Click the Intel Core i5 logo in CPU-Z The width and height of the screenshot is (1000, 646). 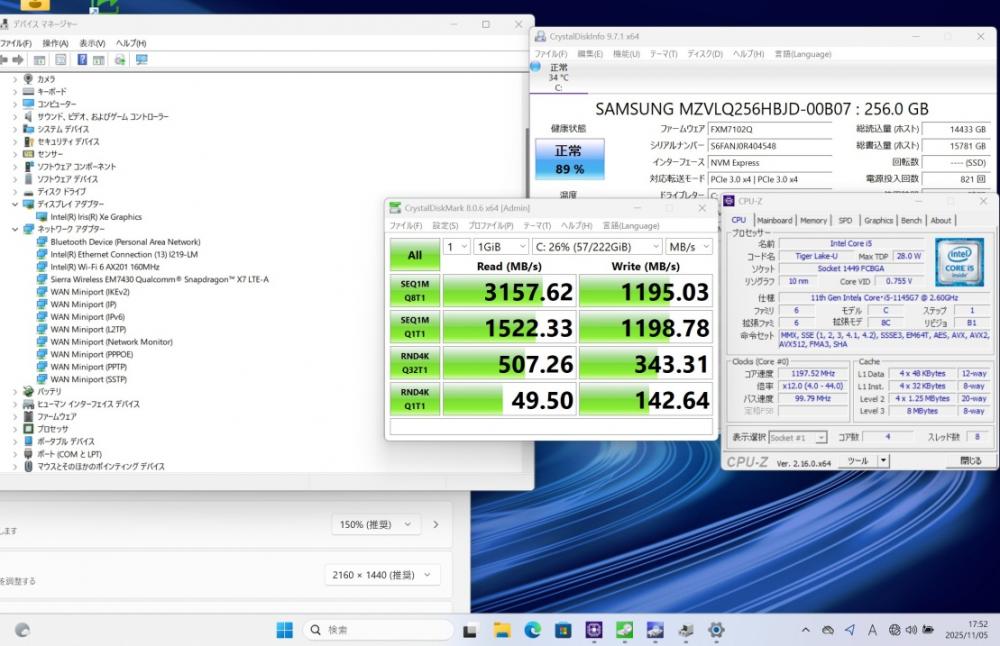[958, 262]
